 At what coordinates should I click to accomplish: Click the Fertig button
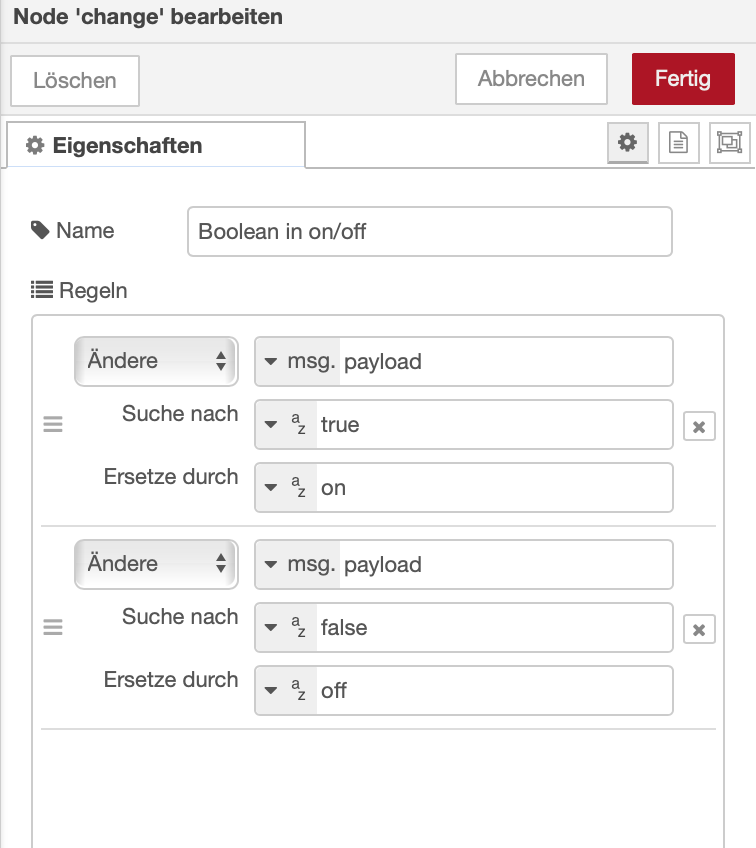[x=683, y=79]
